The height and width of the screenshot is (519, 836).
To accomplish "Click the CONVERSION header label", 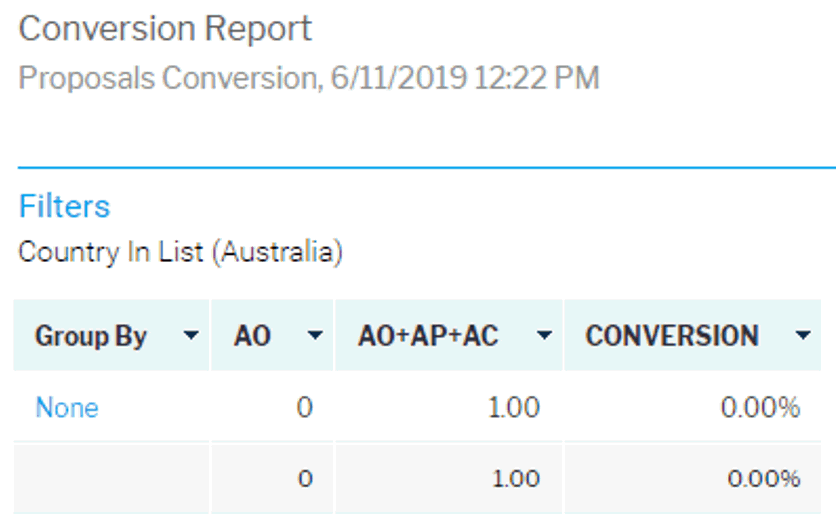I will tap(671, 336).
